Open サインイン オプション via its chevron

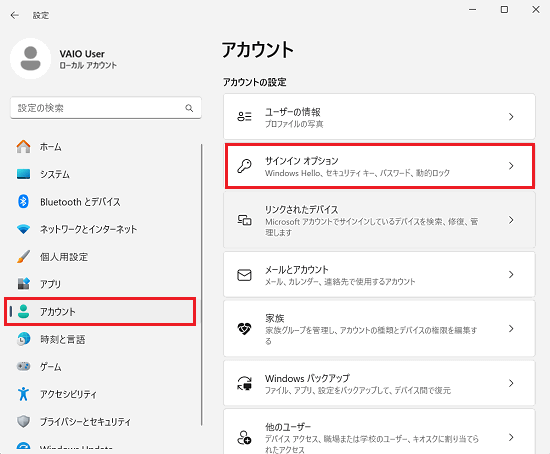[x=511, y=166]
